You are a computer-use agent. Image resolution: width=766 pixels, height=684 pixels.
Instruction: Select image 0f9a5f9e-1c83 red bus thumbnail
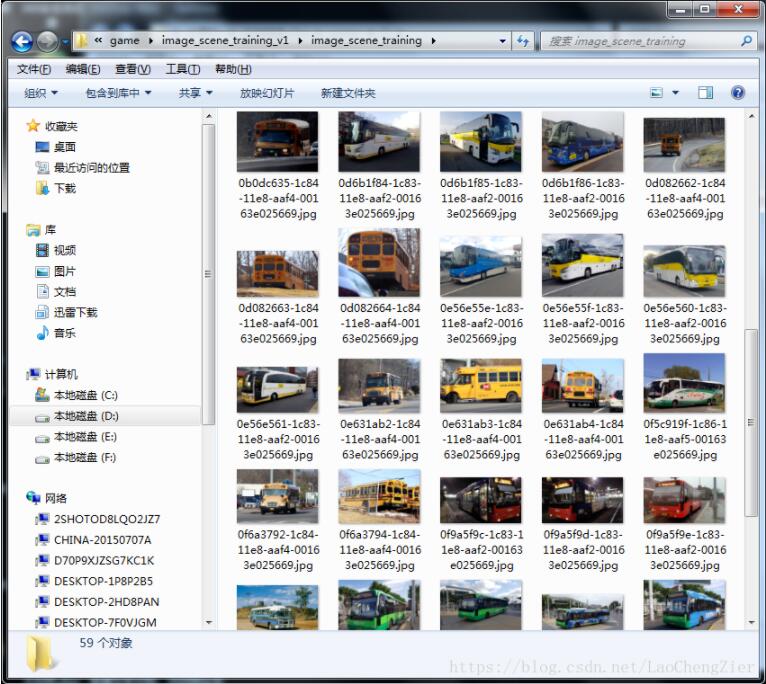[x=684, y=500]
